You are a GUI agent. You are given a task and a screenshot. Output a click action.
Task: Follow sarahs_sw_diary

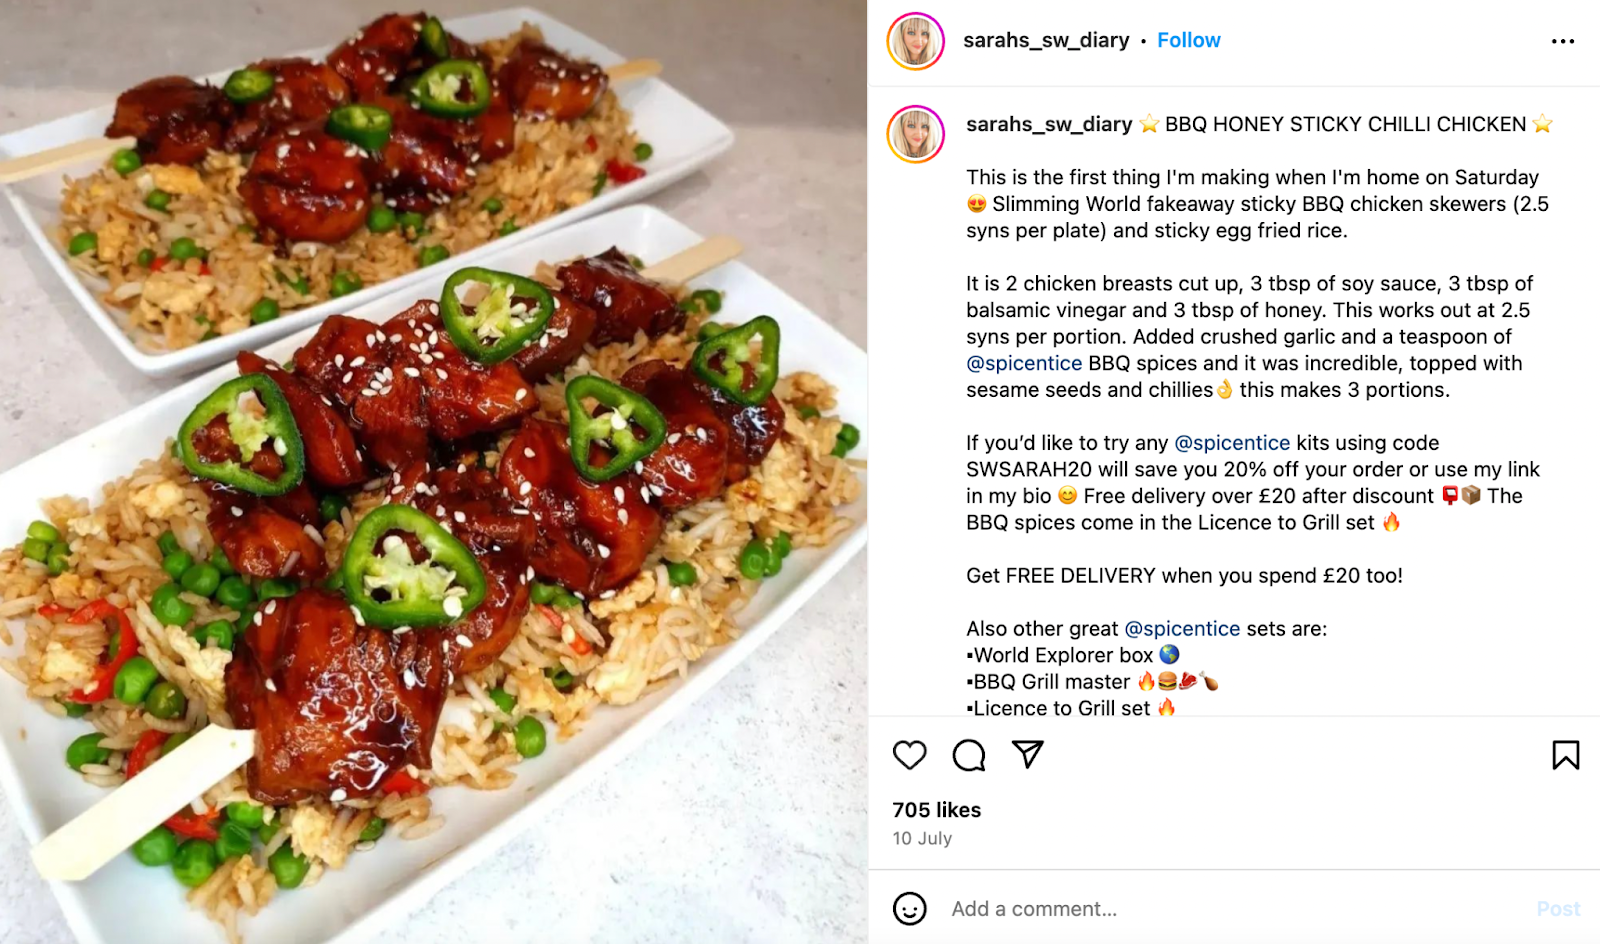click(x=1189, y=40)
